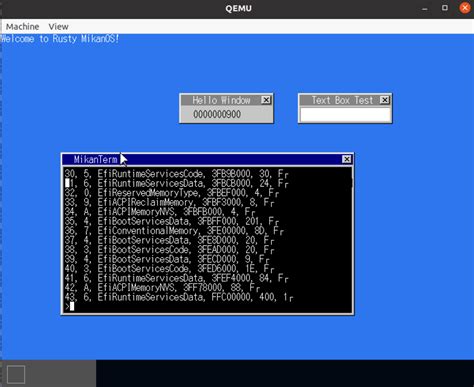Click terminal row 35 EfiBootServicesData
Image resolution: width=474 pixels, height=387 pixels.
tap(172, 221)
